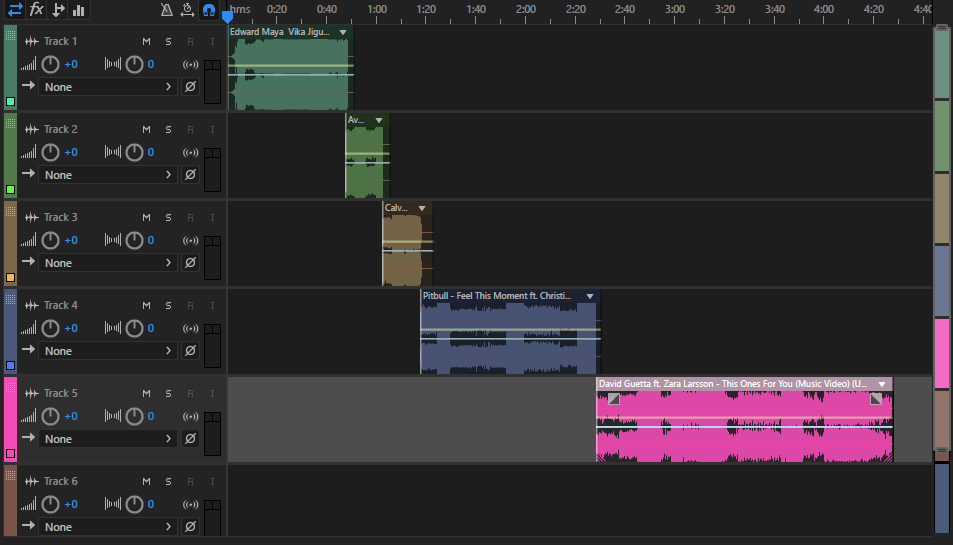Click the fade-in handle on the pink clip
Viewport: 953px width, 545px height.
(x=613, y=398)
